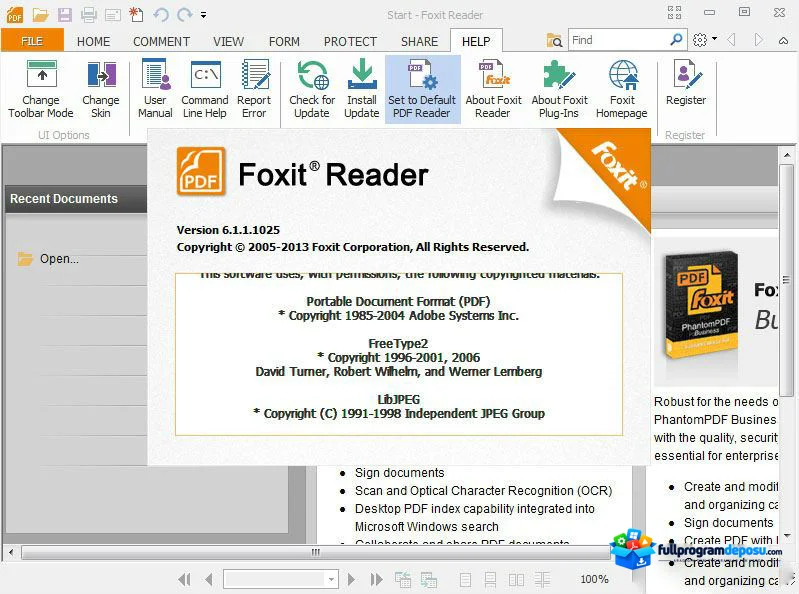Switch to the SHARE tab
This screenshot has height=594, width=799.
point(419,41)
